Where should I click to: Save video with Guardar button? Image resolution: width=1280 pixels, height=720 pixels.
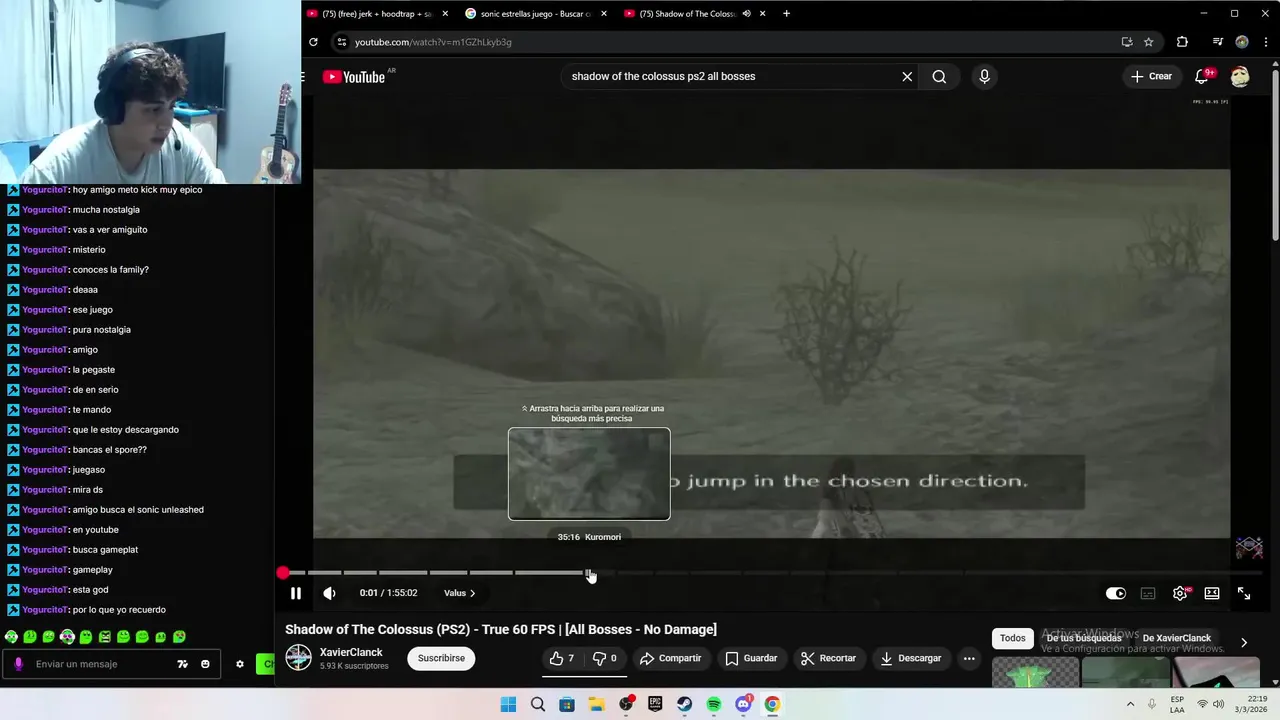tap(751, 658)
